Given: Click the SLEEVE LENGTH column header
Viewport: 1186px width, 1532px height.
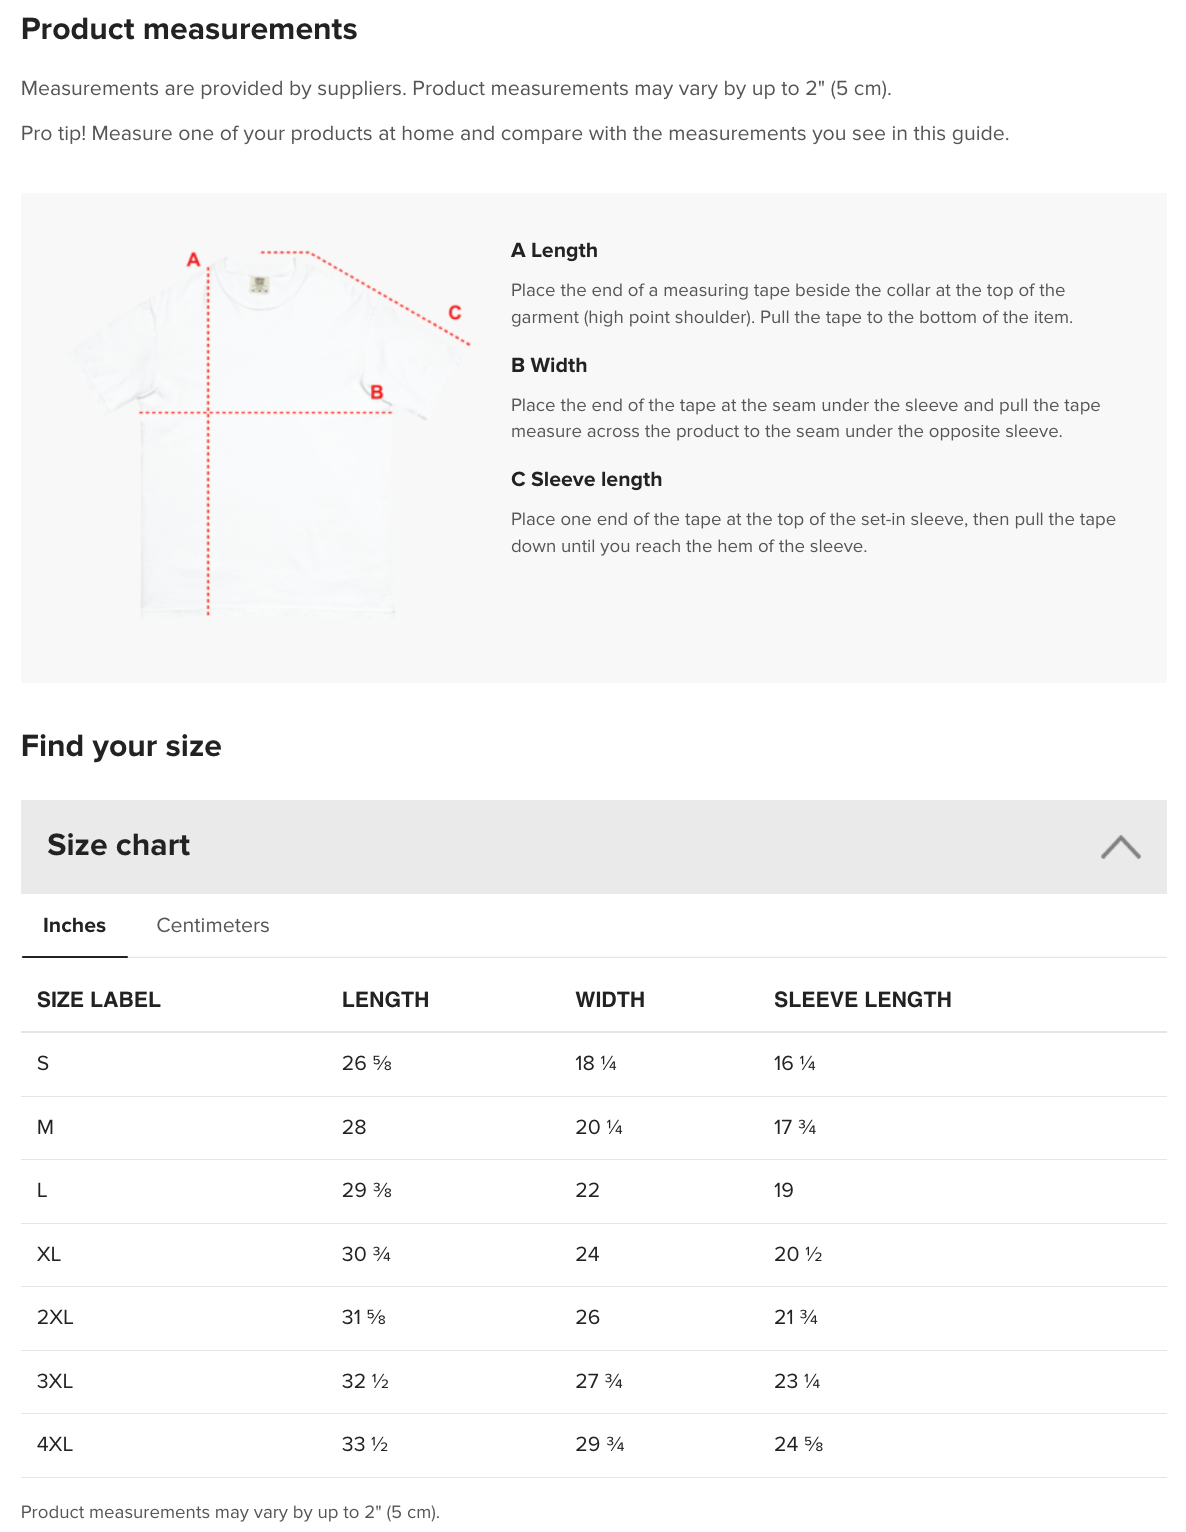Looking at the screenshot, I should pos(862,1000).
